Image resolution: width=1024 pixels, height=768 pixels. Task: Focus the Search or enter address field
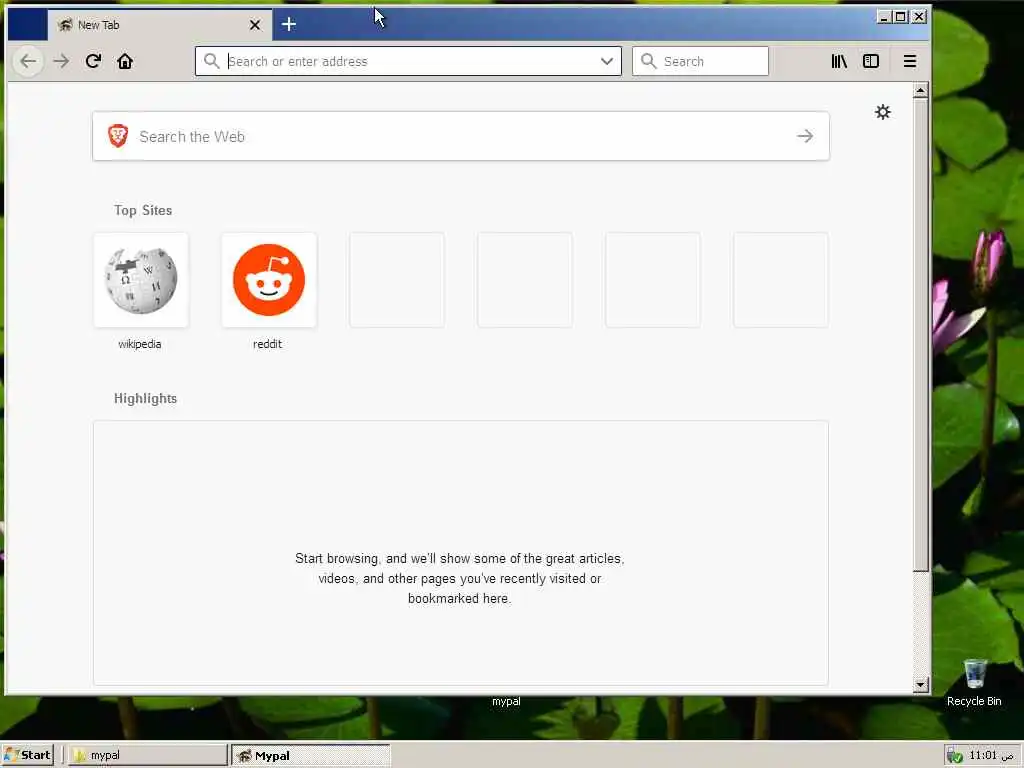click(x=408, y=61)
